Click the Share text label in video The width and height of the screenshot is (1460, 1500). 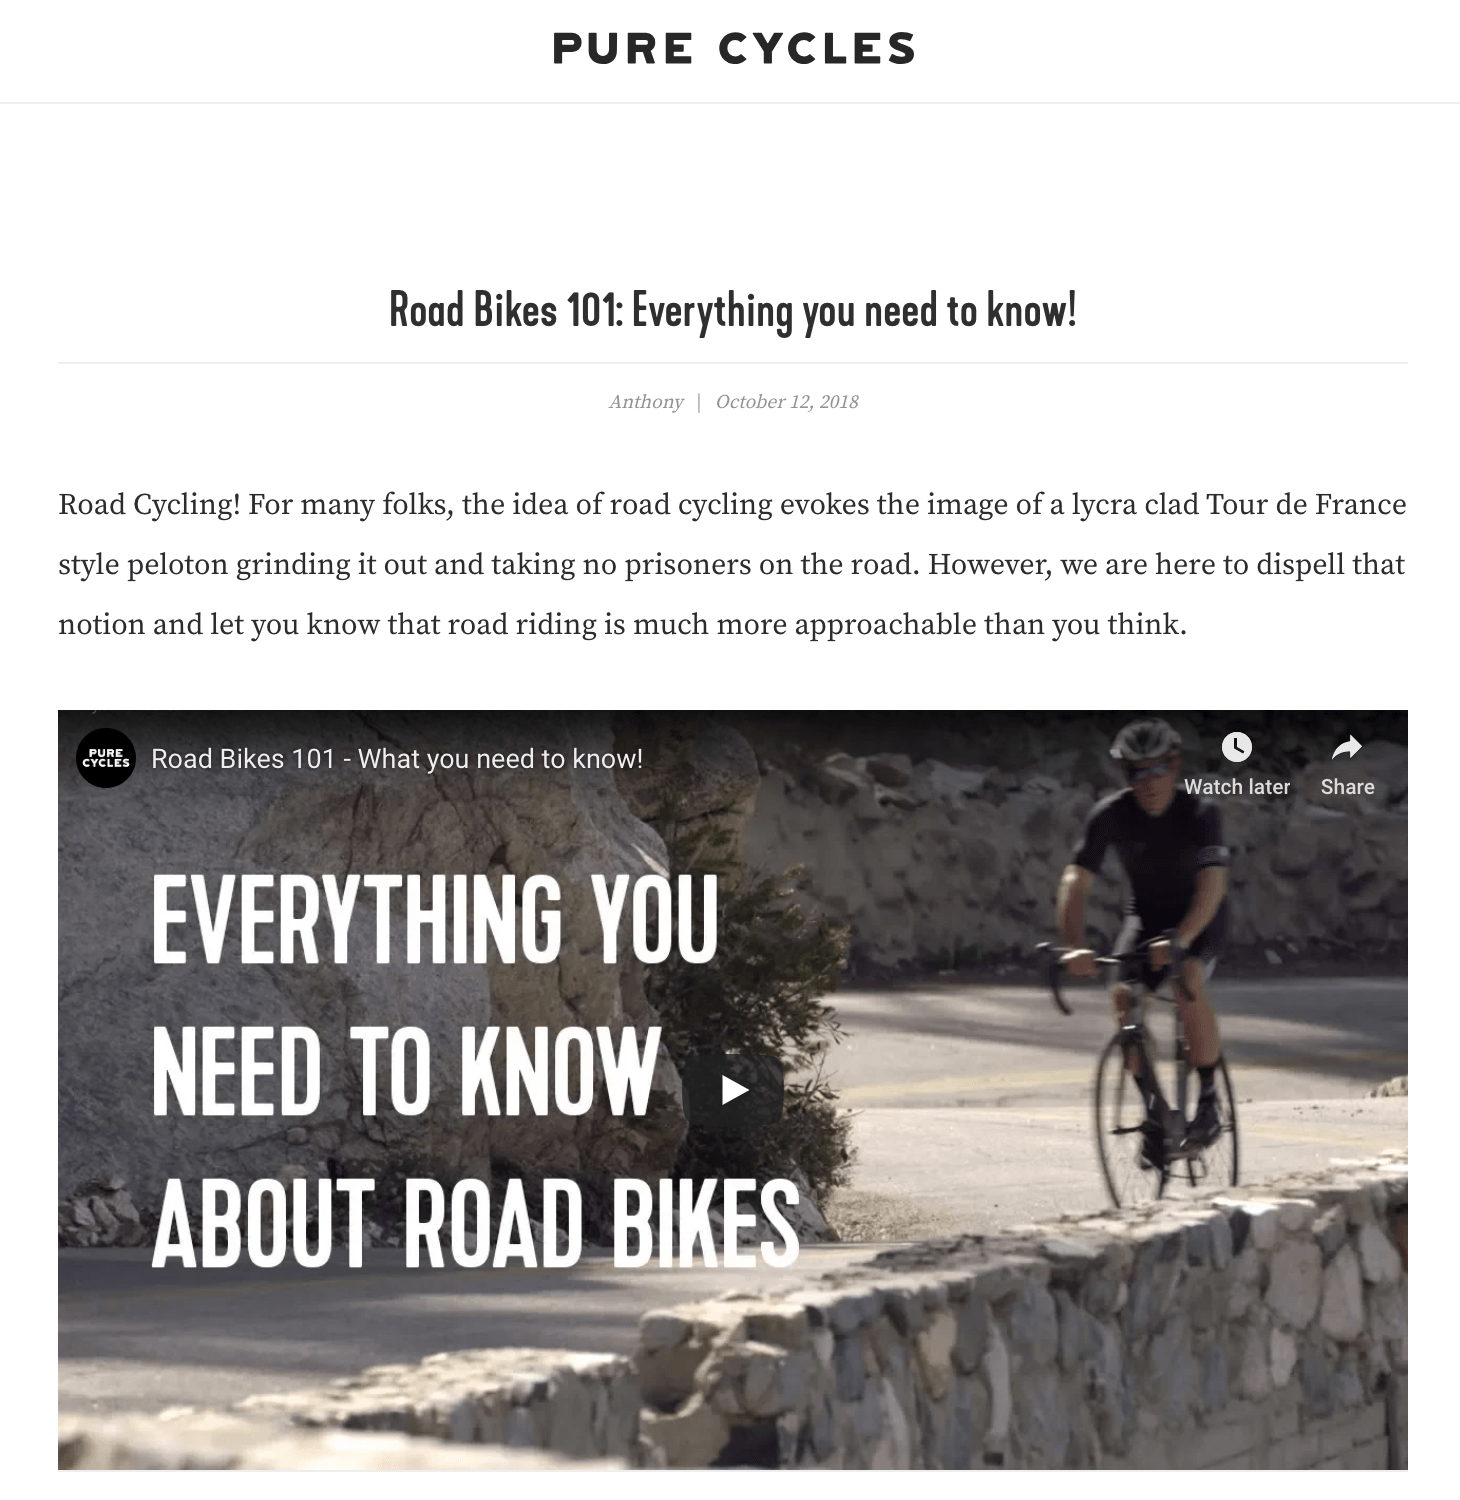click(x=1347, y=787)
